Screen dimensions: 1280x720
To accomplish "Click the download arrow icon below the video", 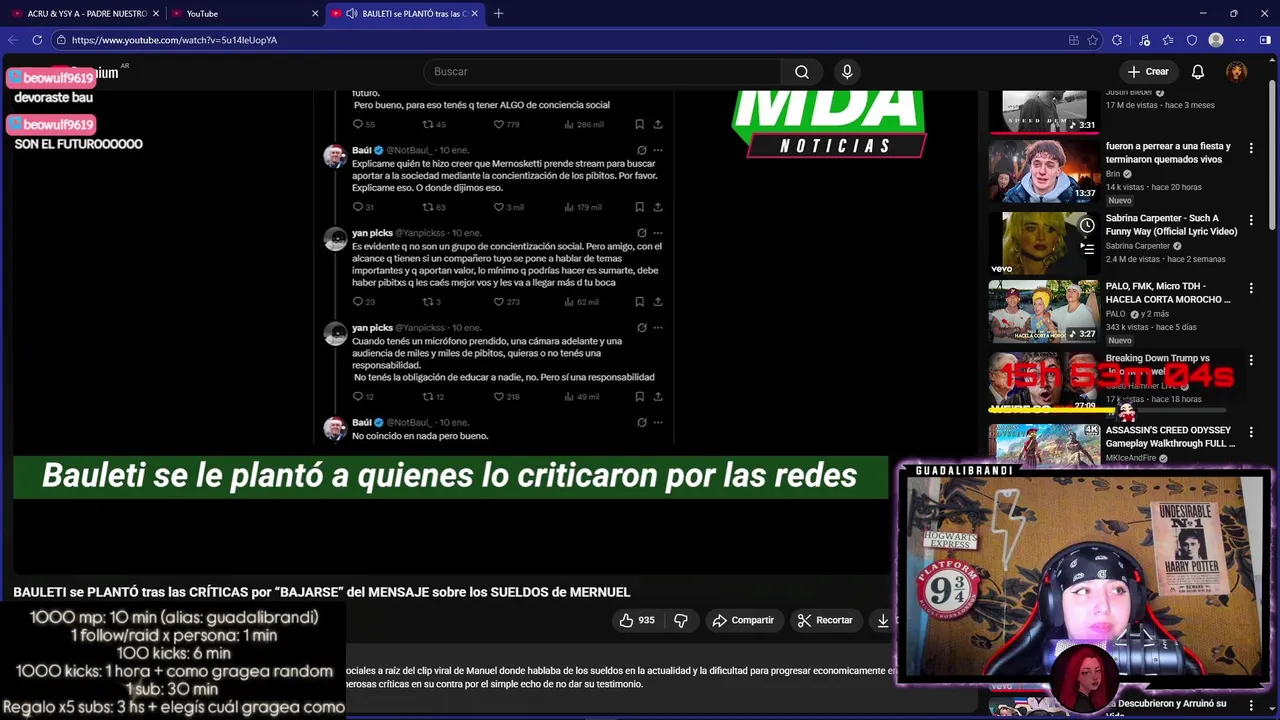I will pyautogui.click(x=883, y=620).
